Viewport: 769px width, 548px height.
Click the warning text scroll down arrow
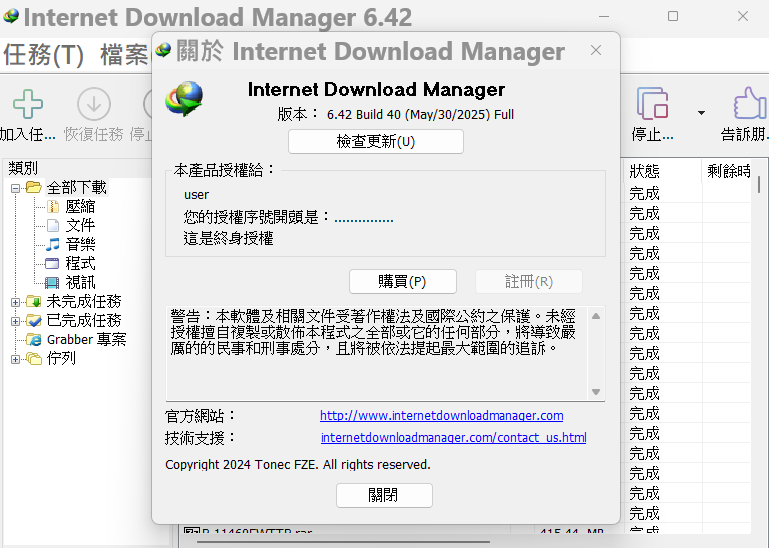point(596,391)
